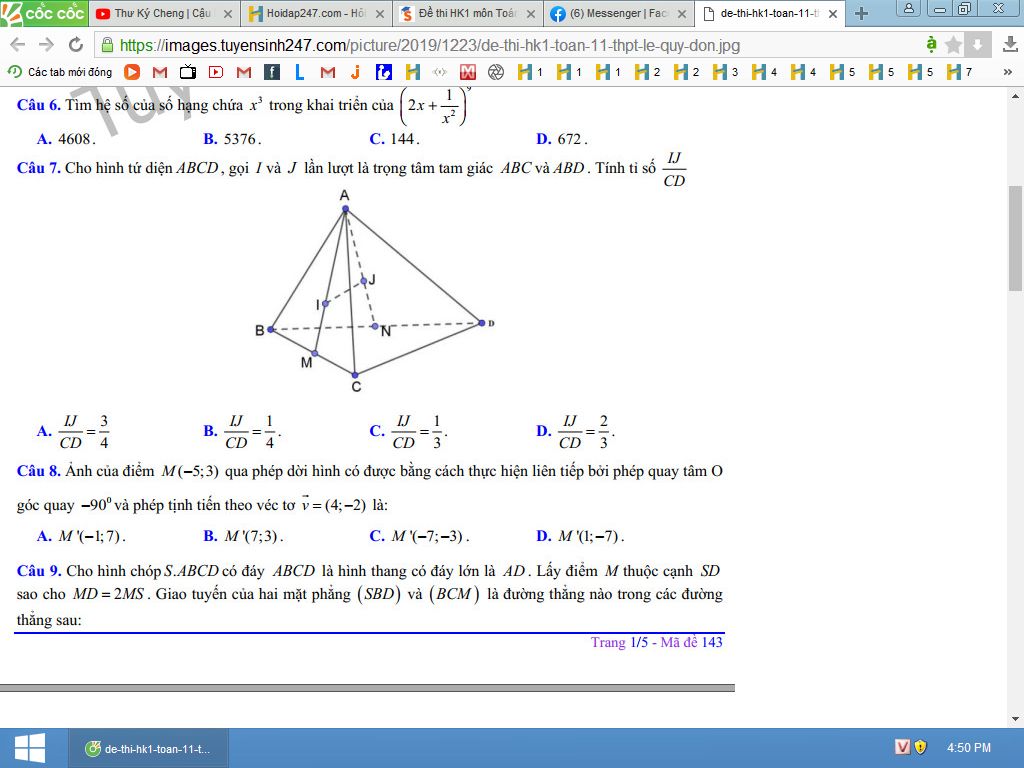The width and height of the screenshot is (1024, 768).
Task: Click the green padlock site security icon
Action: [x=108, y=45]
